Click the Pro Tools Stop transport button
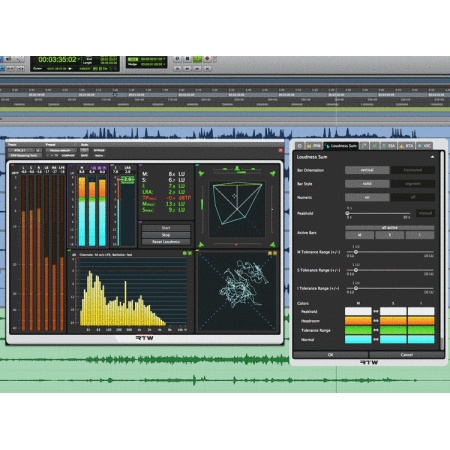The image size is (450, 450). [x=187, y=59]
